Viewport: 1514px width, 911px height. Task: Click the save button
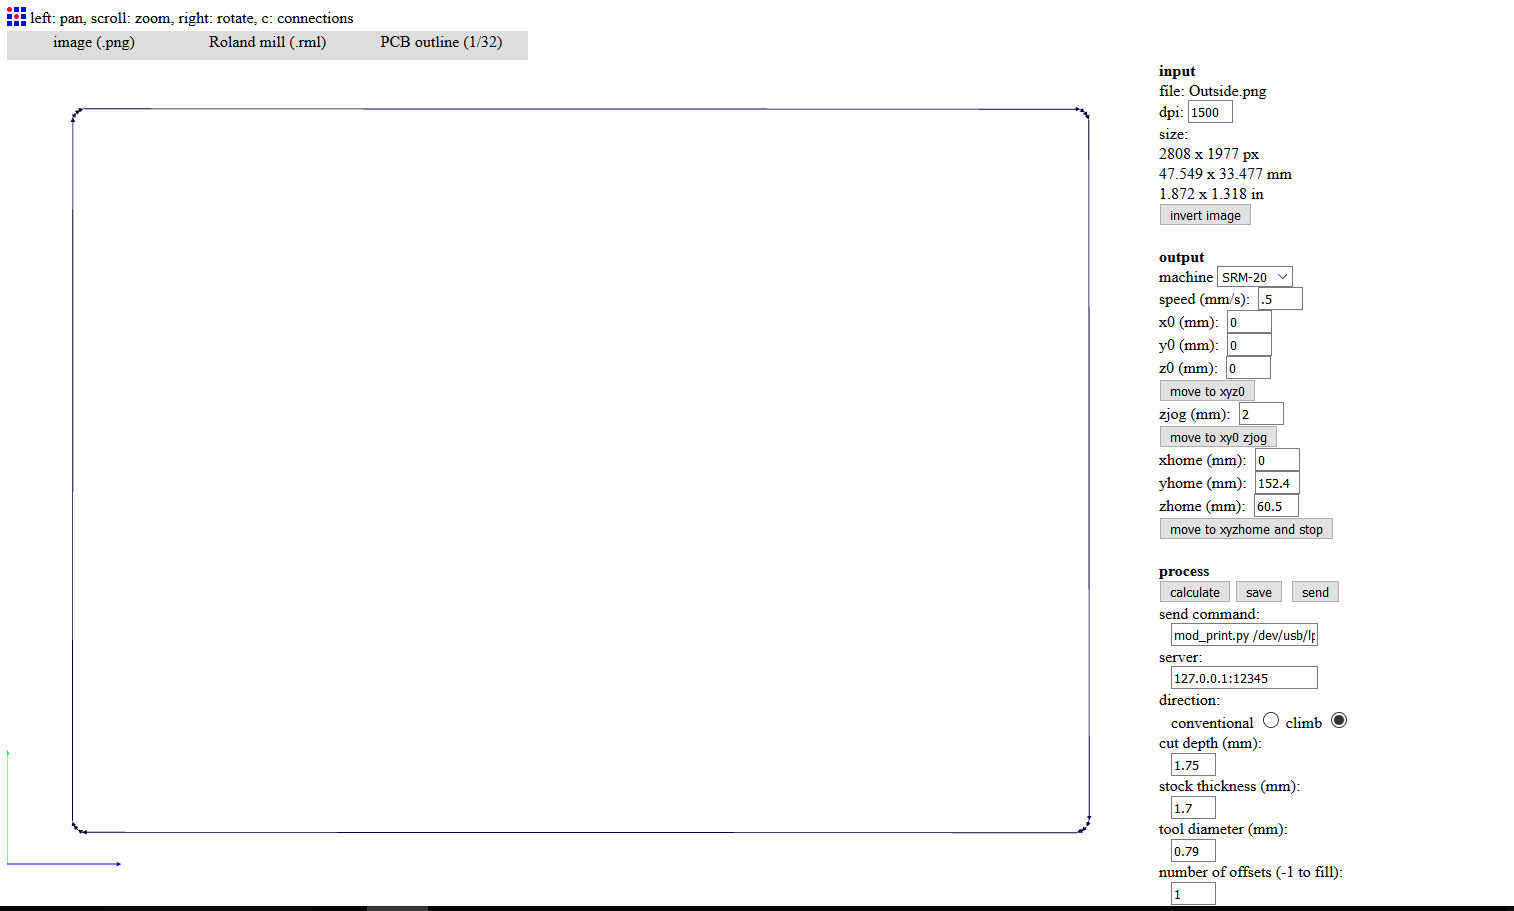tap(1259, 592)
